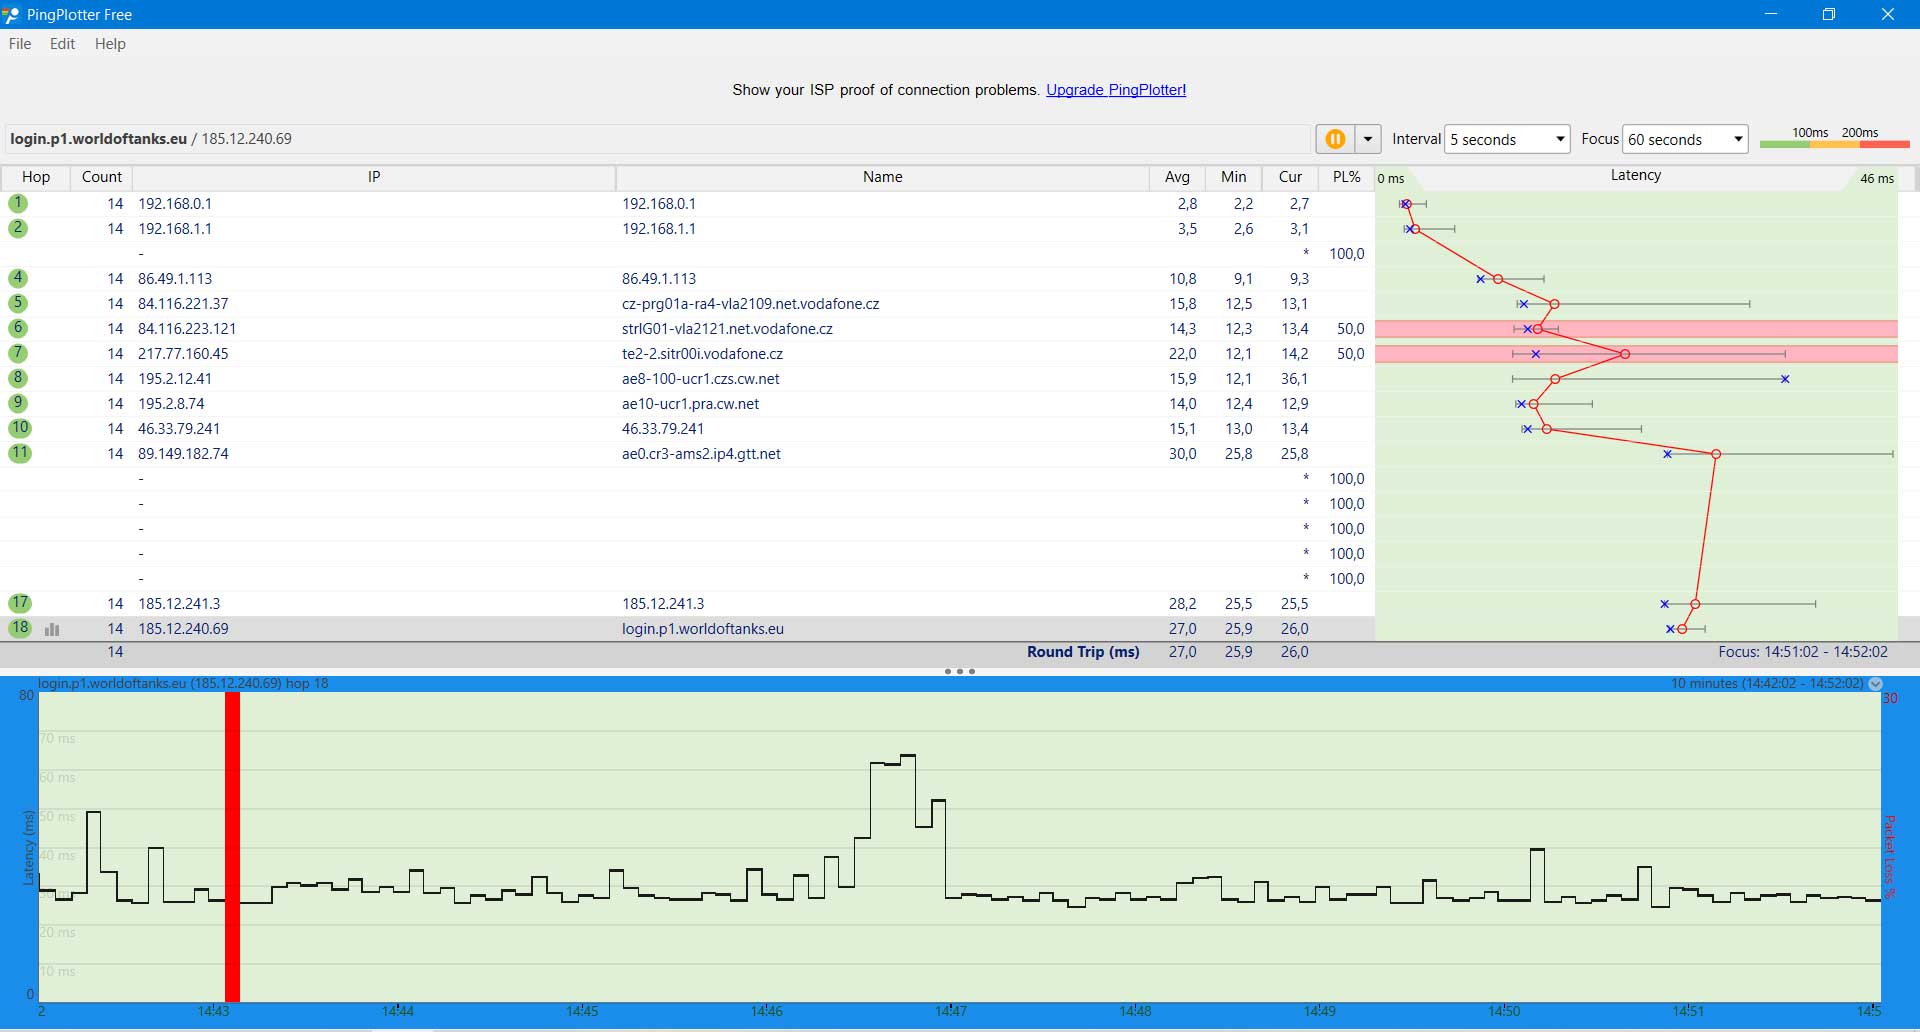Click the red packet loss bar in timeline
The height and width of the screenshot is (1032, 1920).
[x=232, y=846]
